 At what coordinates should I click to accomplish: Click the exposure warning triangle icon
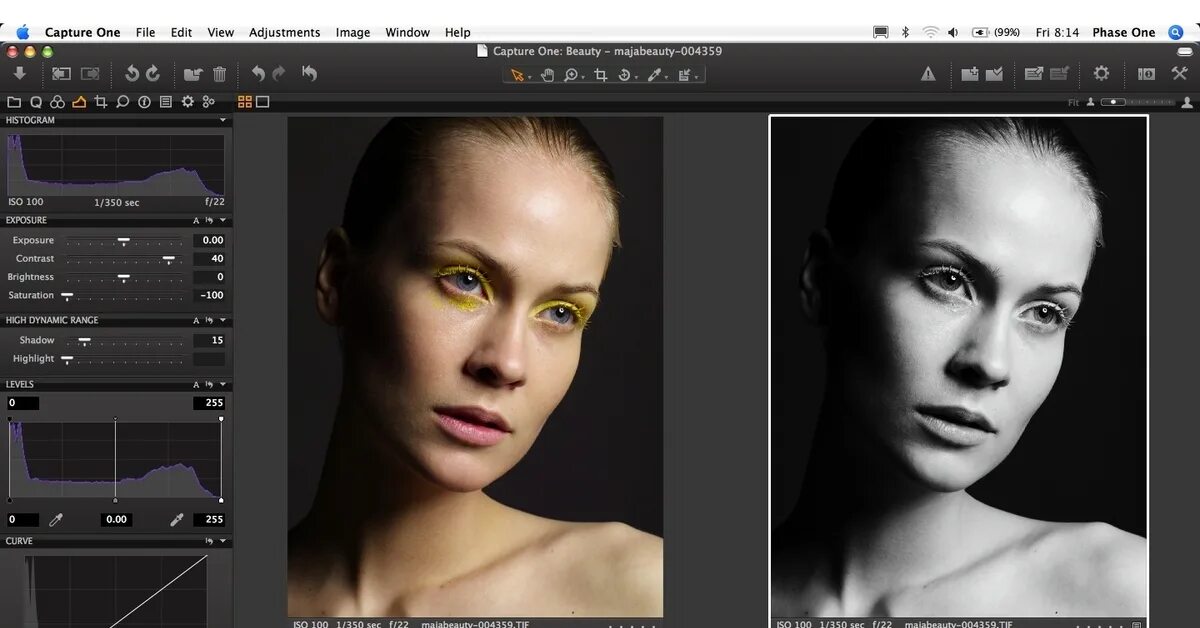[928, 74]
